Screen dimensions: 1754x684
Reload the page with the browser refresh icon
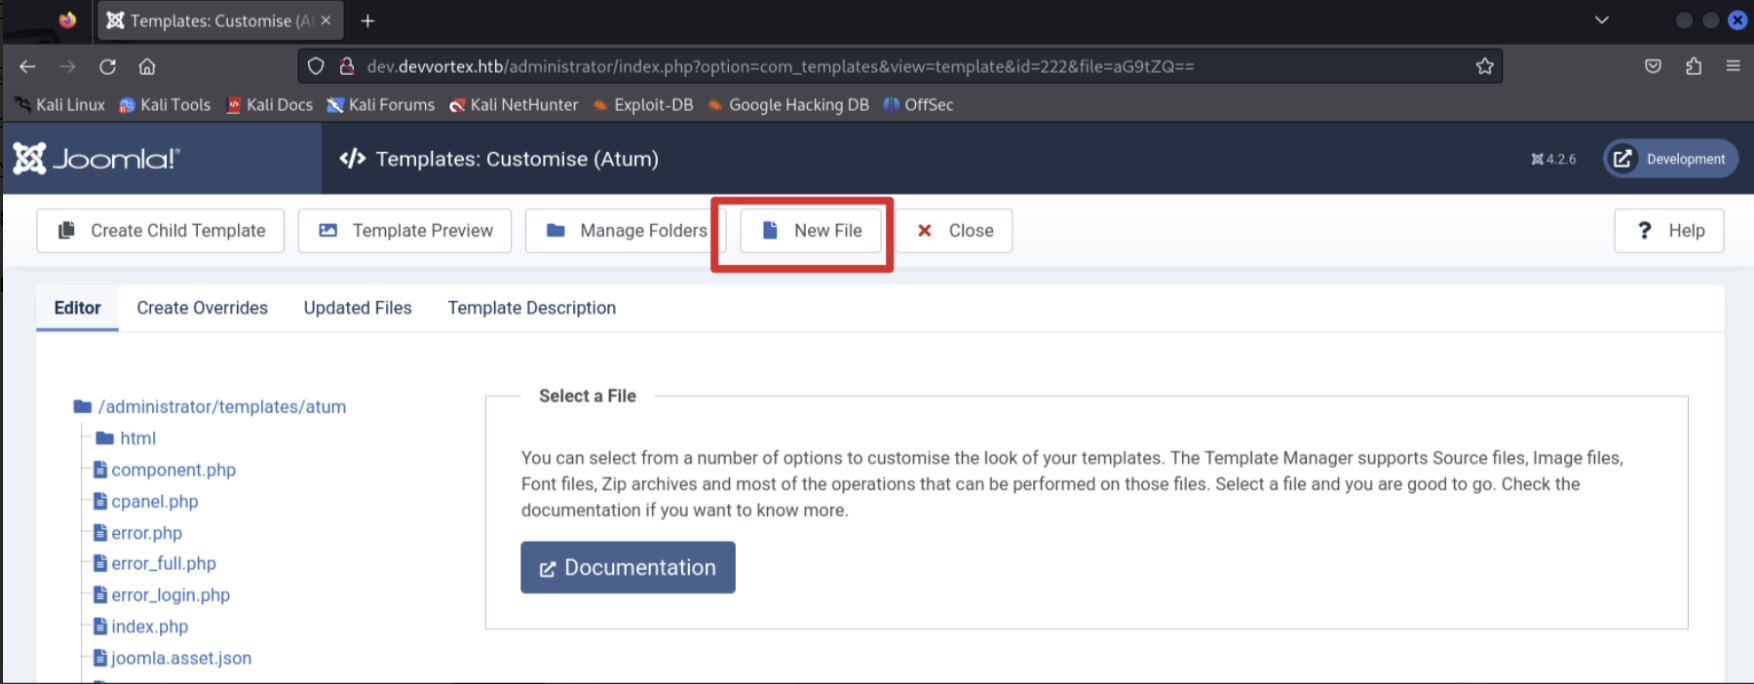107,67
